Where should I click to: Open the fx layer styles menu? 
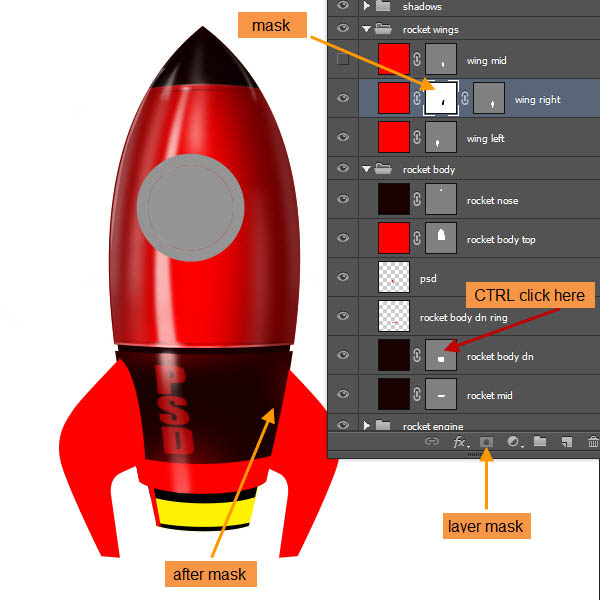(460, 441)
